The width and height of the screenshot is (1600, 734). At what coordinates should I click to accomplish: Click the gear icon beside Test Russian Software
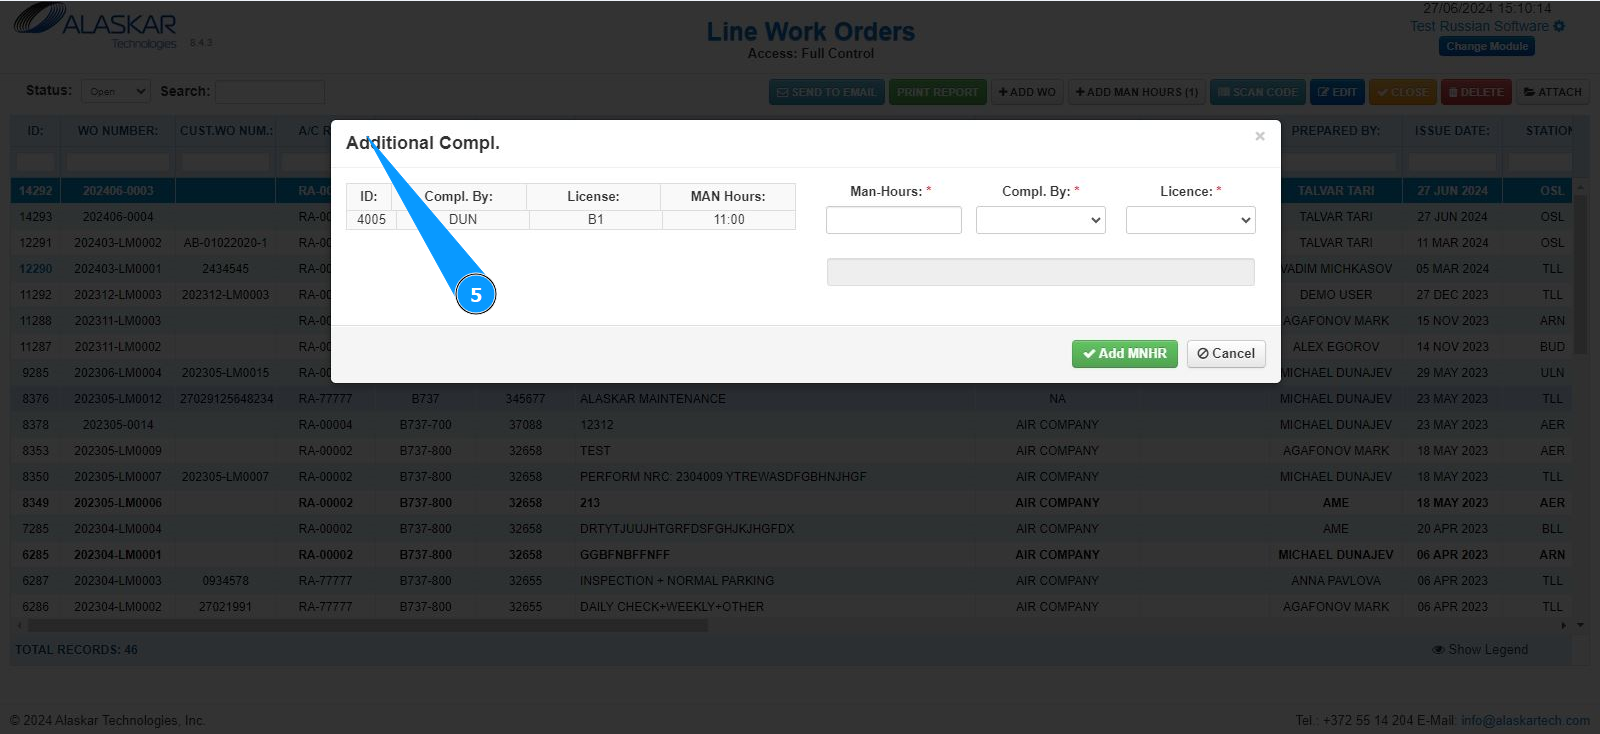point(1559,26)
